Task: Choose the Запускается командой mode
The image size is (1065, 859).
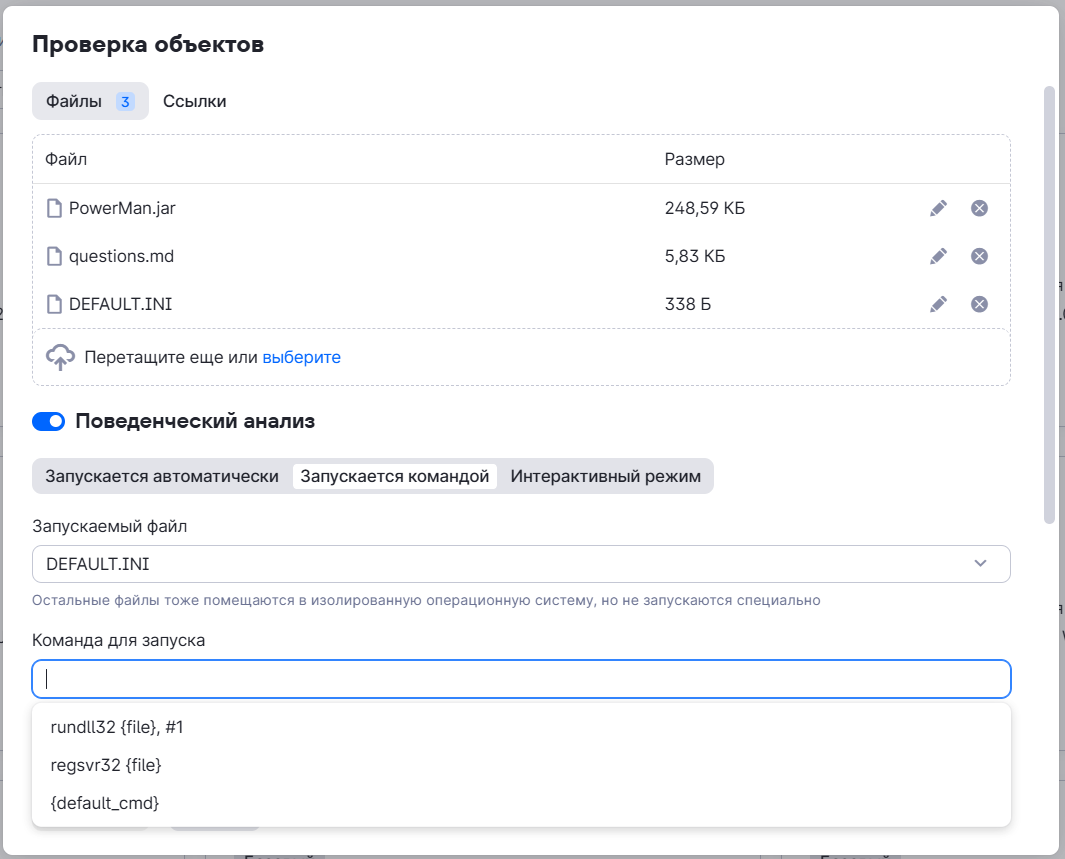Action: pos(395,476)
